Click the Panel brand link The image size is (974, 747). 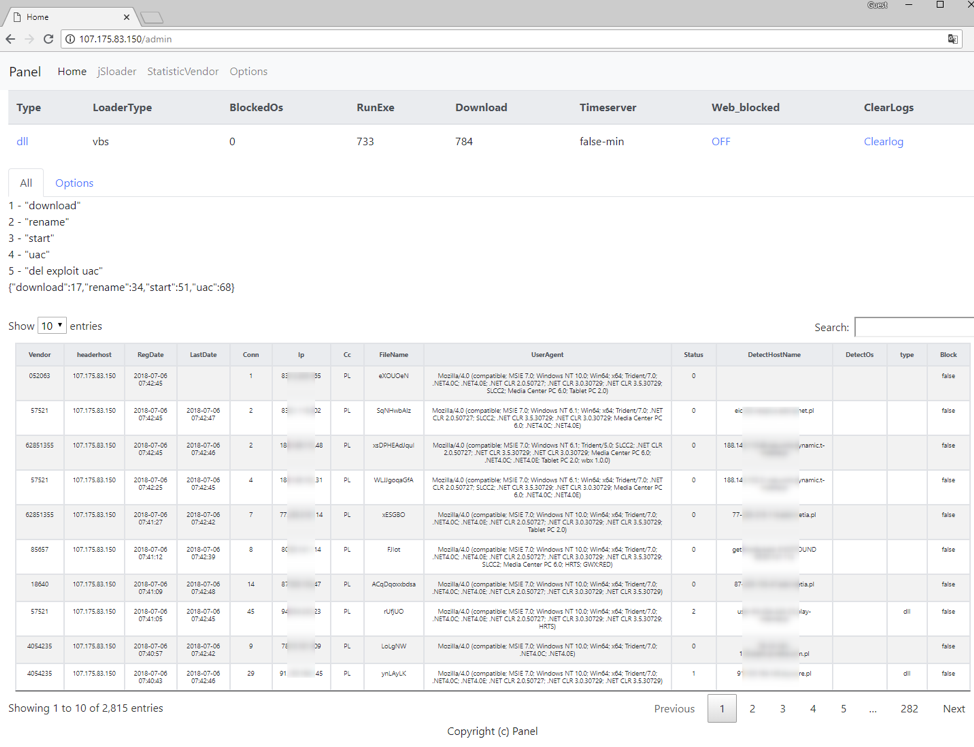click(x=25, y=71)
